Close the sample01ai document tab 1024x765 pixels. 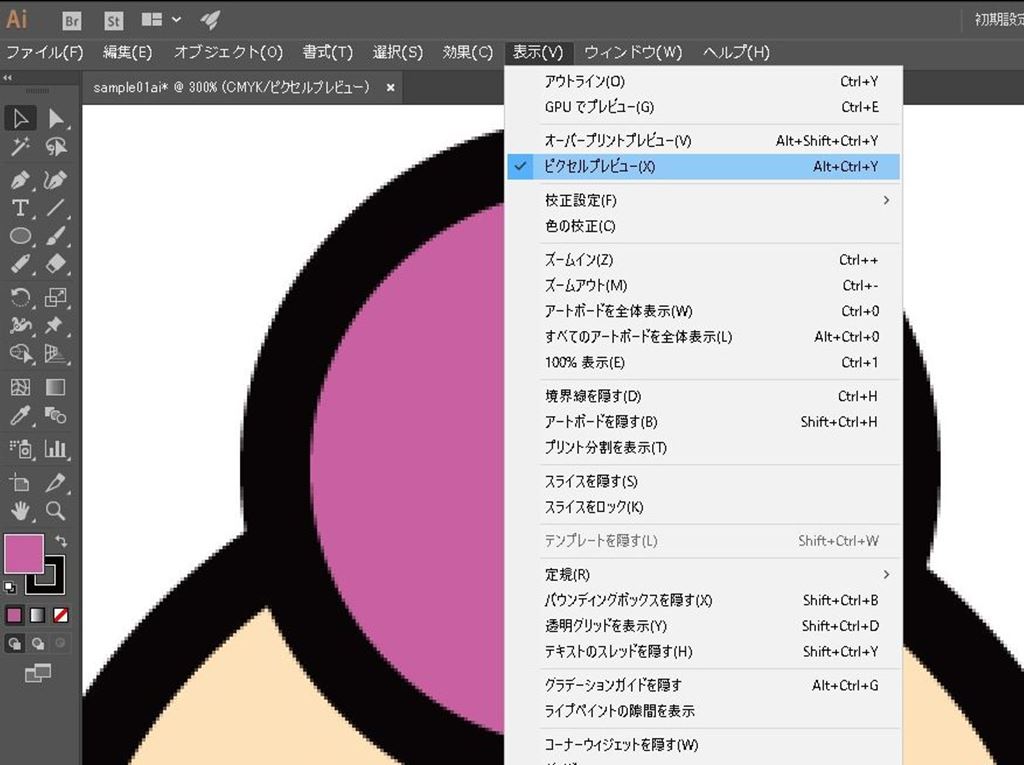pyautogui.click(x=390, y=88)
